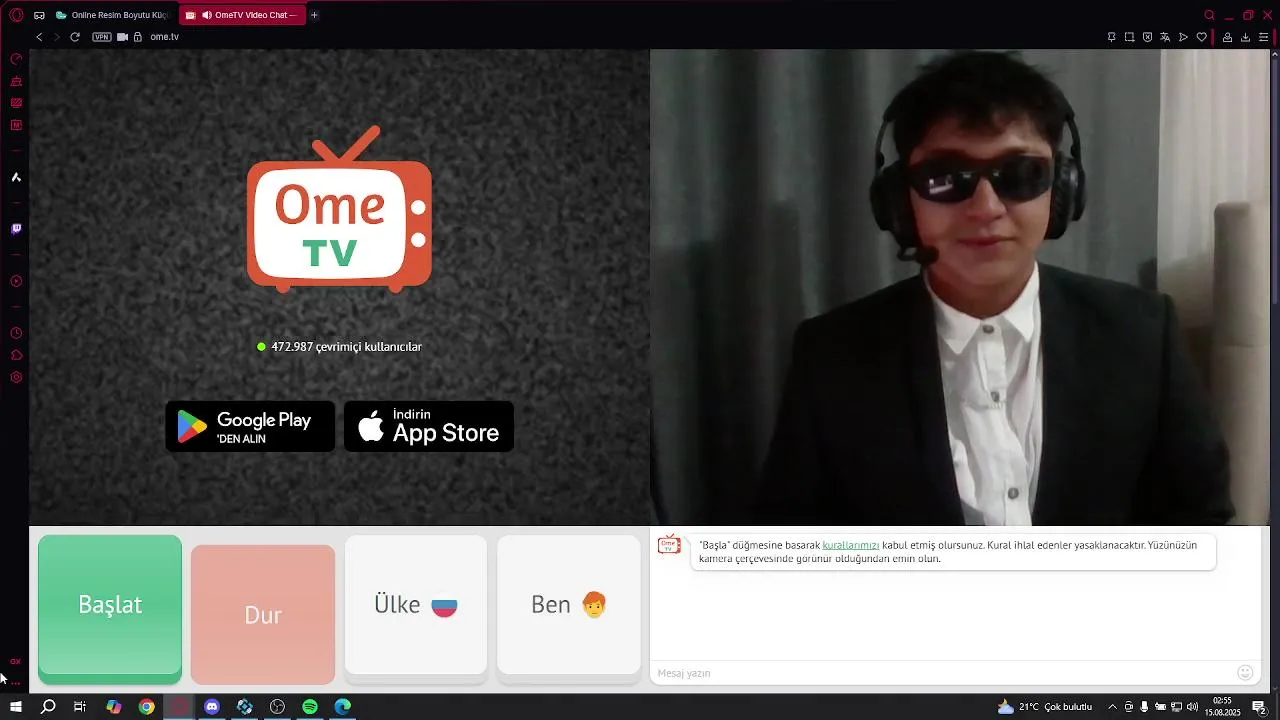Screen dimensions: 1280x720
Task: Open a new browser tab
Action: coord(314,15)
